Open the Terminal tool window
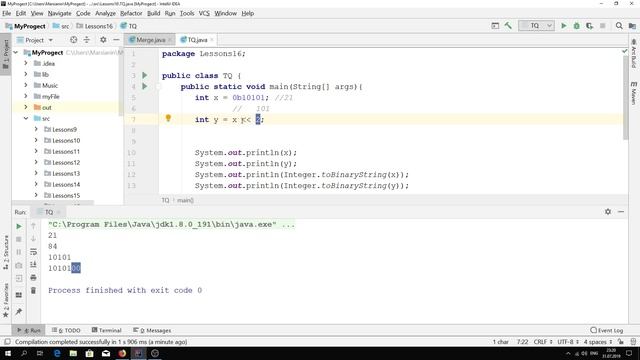This screenshot has height=360, width=640. click(107, 330)
